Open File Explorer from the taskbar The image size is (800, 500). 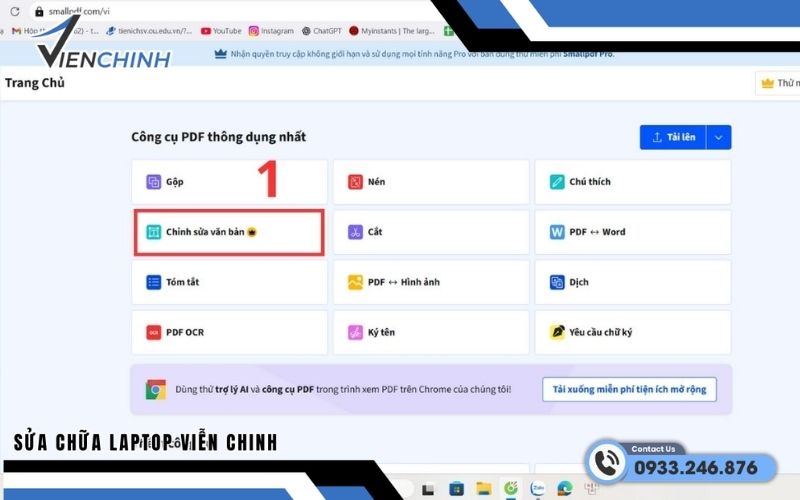(x=483, y=489)
